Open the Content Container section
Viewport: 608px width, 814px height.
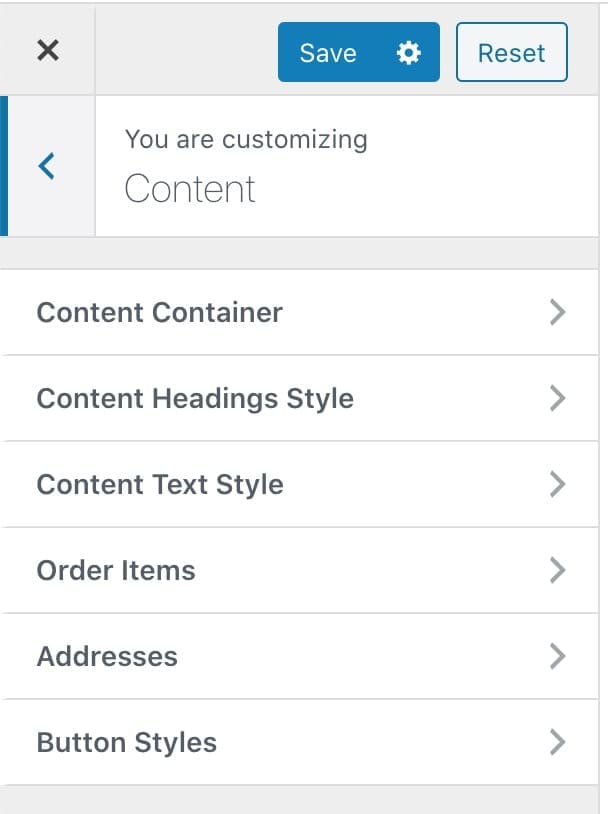pos(299,313)
